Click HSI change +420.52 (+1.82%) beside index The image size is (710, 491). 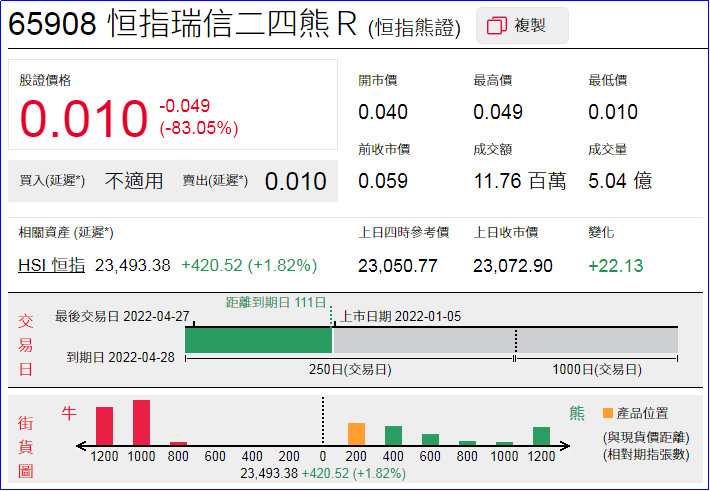249,265
